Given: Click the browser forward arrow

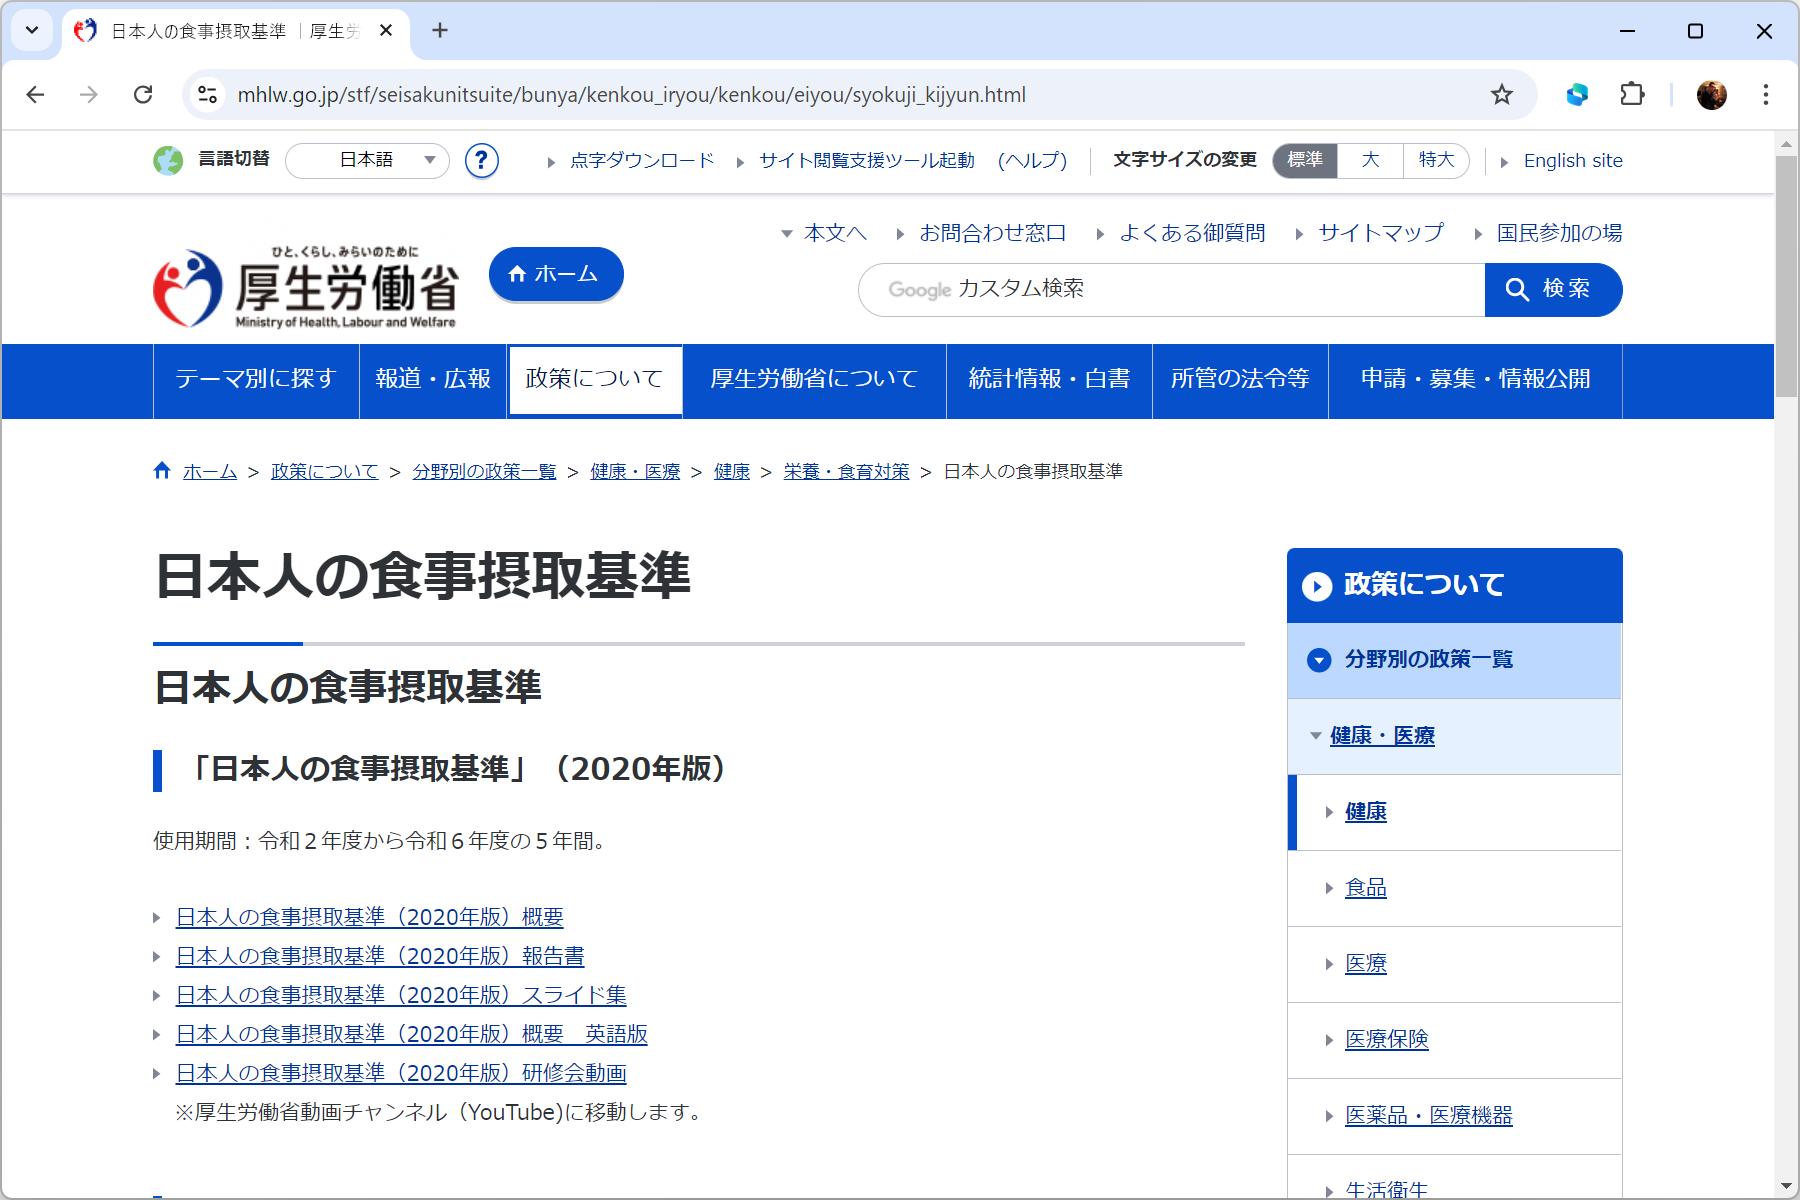Looking at the screenshot, I should click(x=89, y=95).
